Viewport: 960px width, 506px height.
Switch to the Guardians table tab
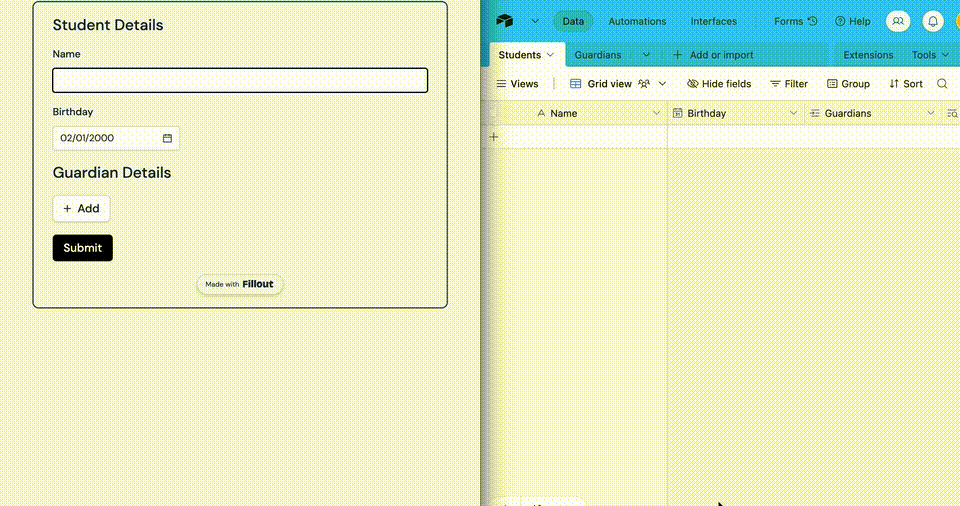(x=598, y=55)
